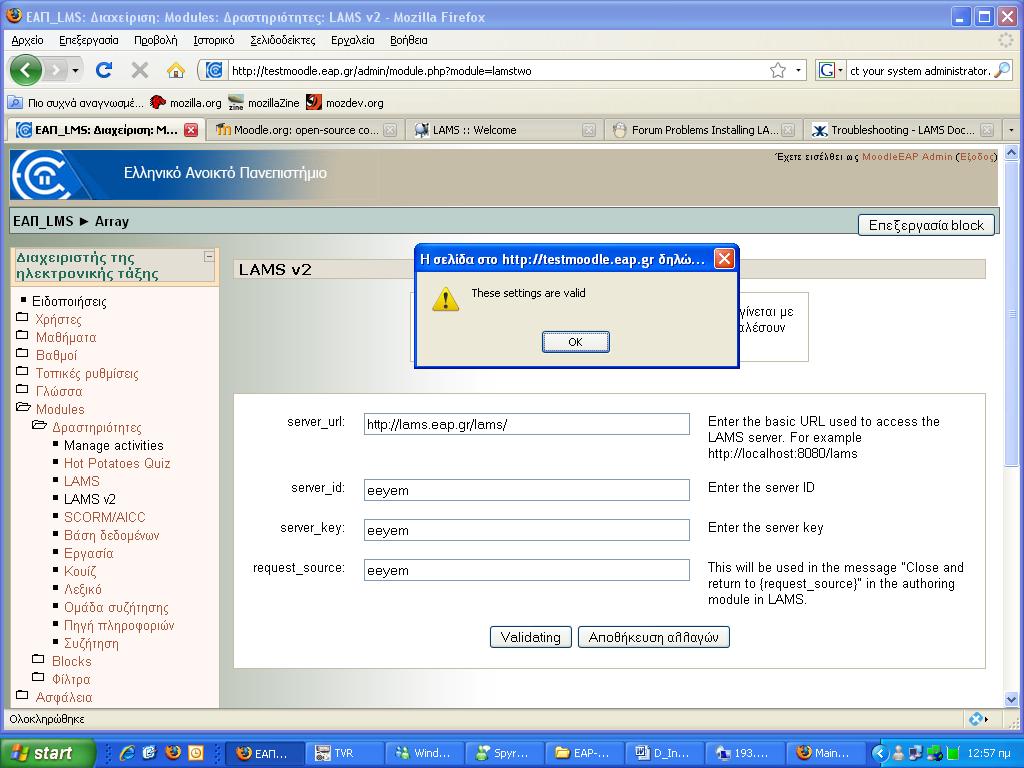Open the tab list dropdown arrow
Screen dimensions: 1024x768
tap(1011, 130)
